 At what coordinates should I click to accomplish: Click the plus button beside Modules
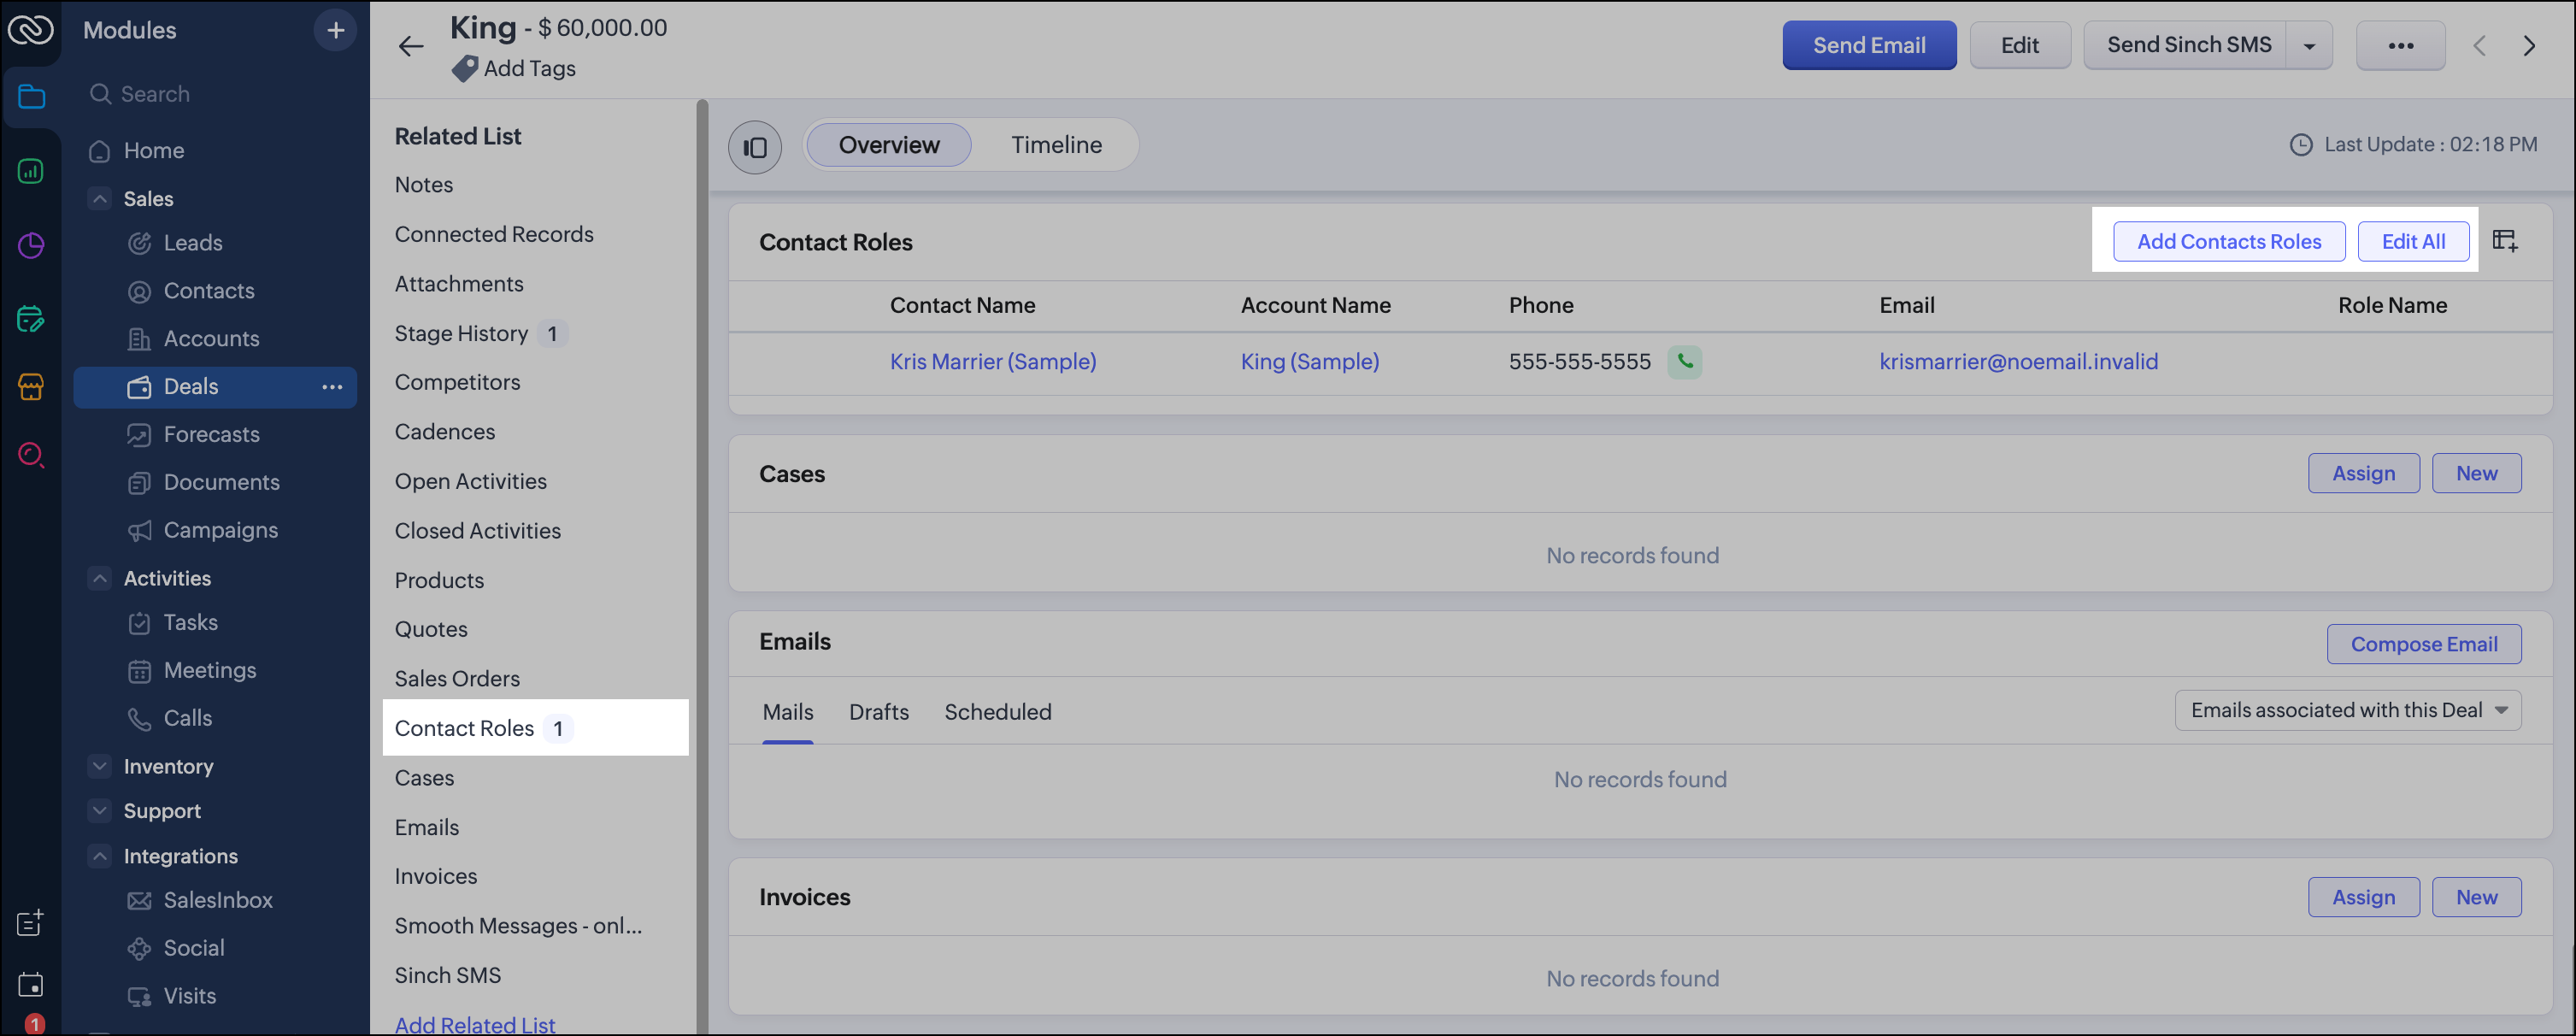[x=335, y=30]
